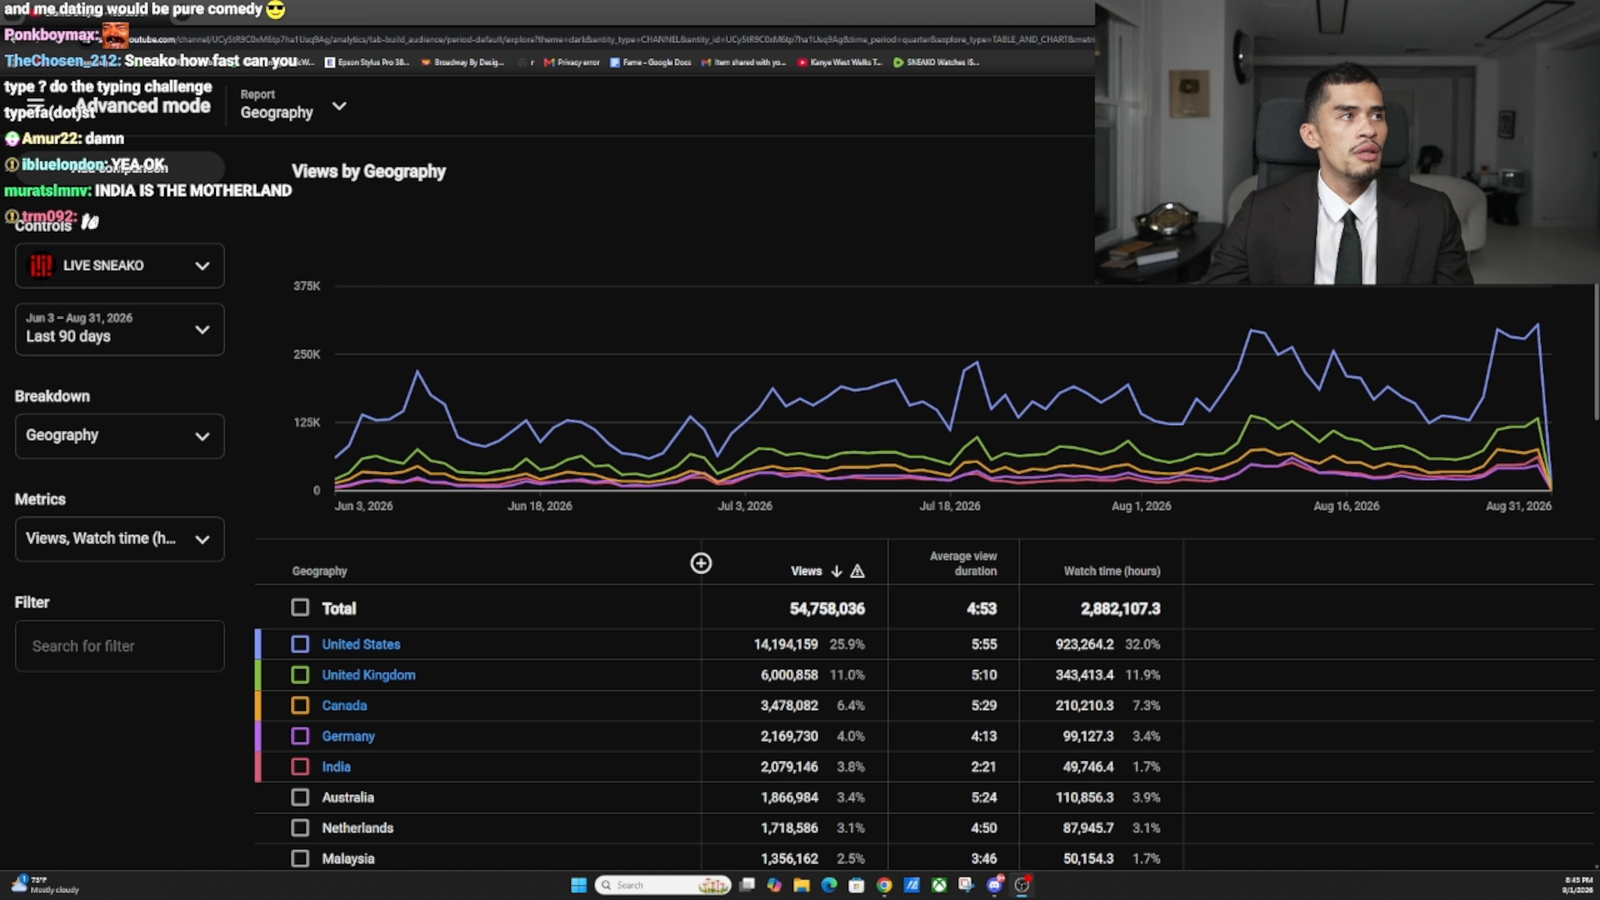This screenshot has width=1600, height=900.
Task: Select the Netherlands row checkbox
Action: point(300,828)
